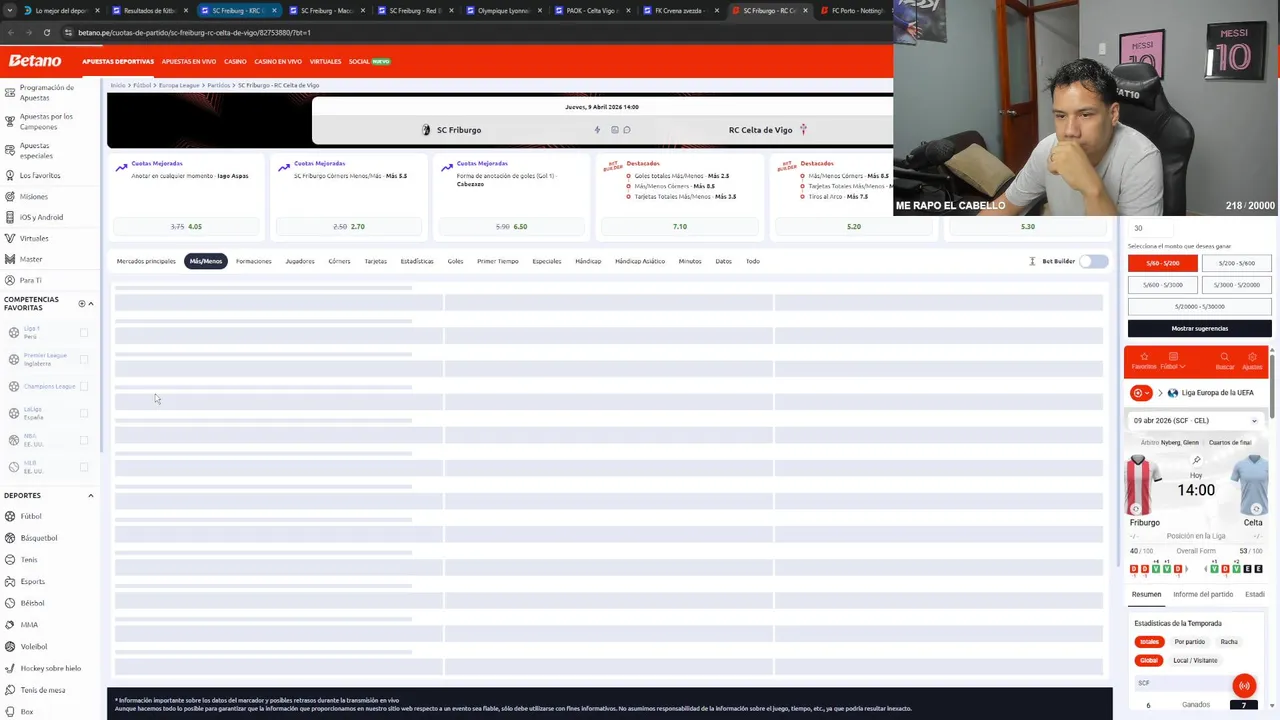1280x720 pixels.
Task: Select the S/60 - S/200 amount button
Action: (x=1163, y=263)
